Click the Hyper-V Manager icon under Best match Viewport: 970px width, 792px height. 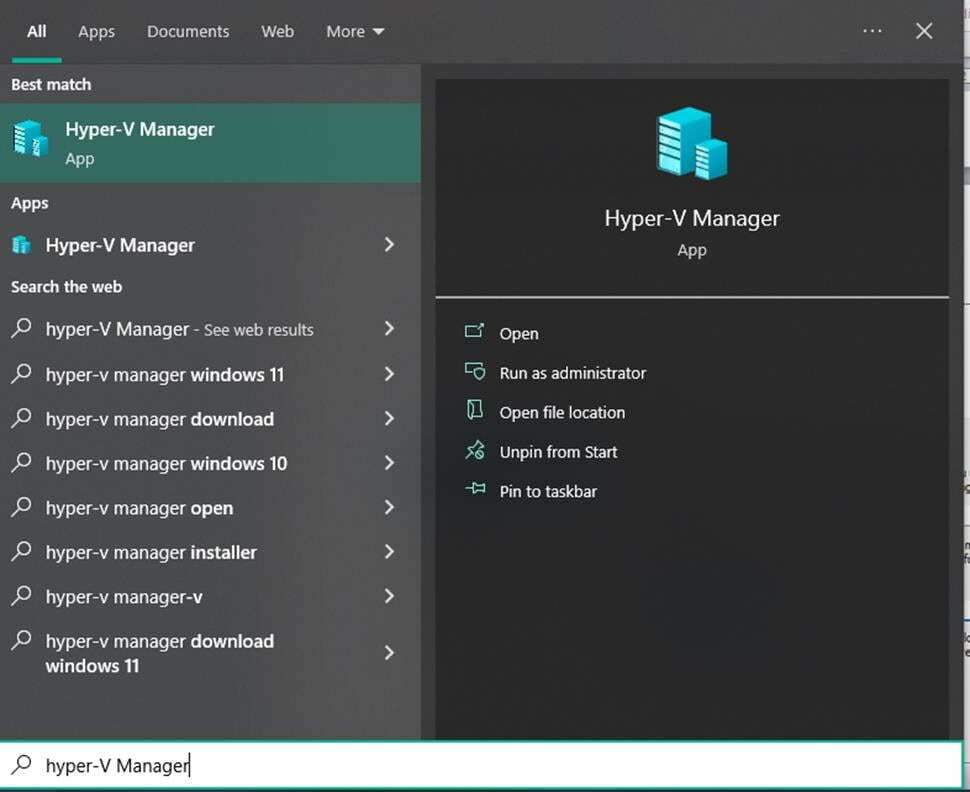[x=30, y=139]
